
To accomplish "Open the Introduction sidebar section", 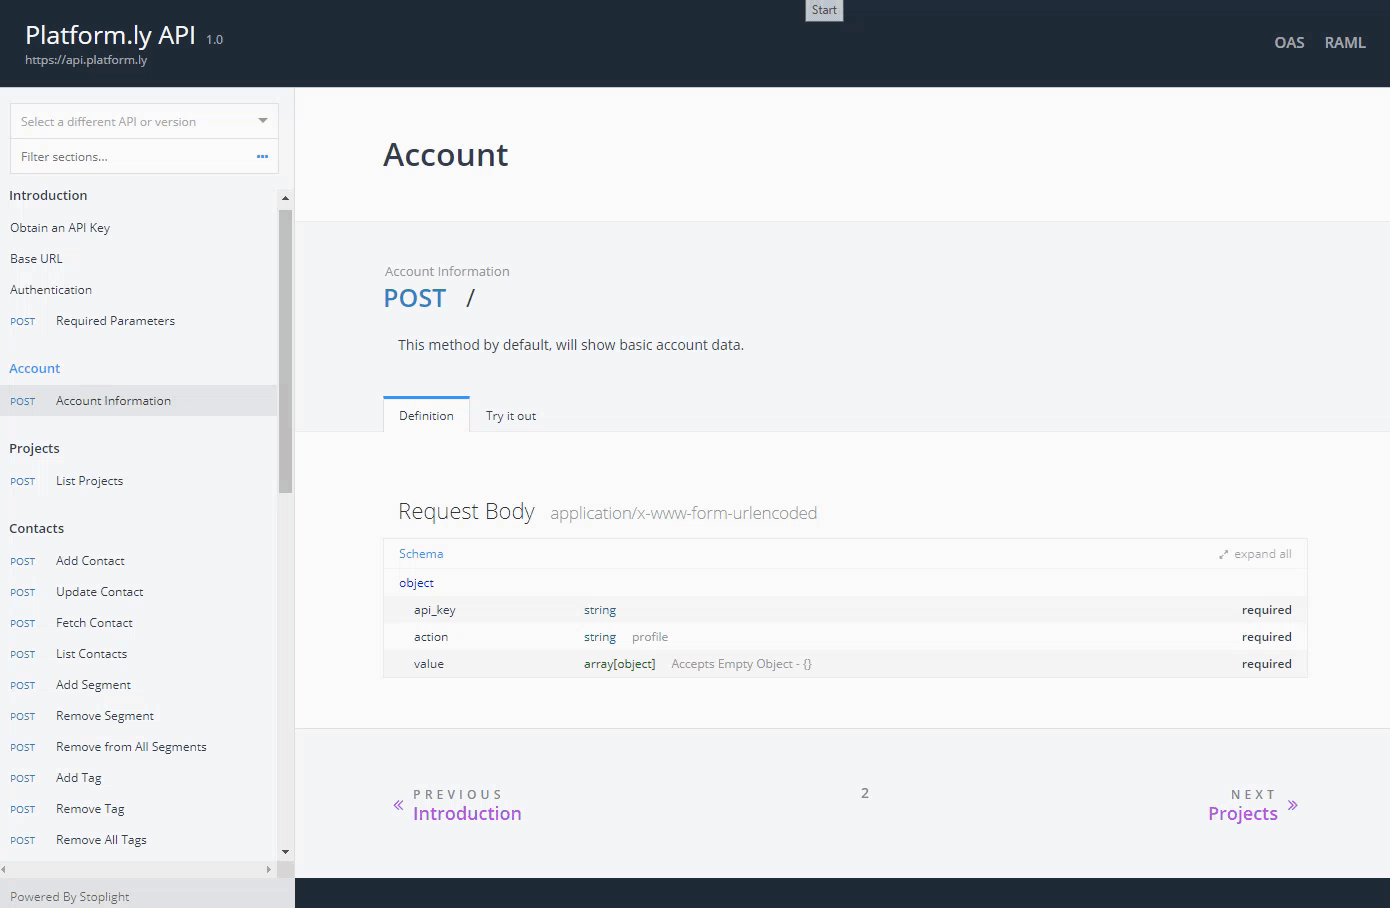I will [48, 195].
